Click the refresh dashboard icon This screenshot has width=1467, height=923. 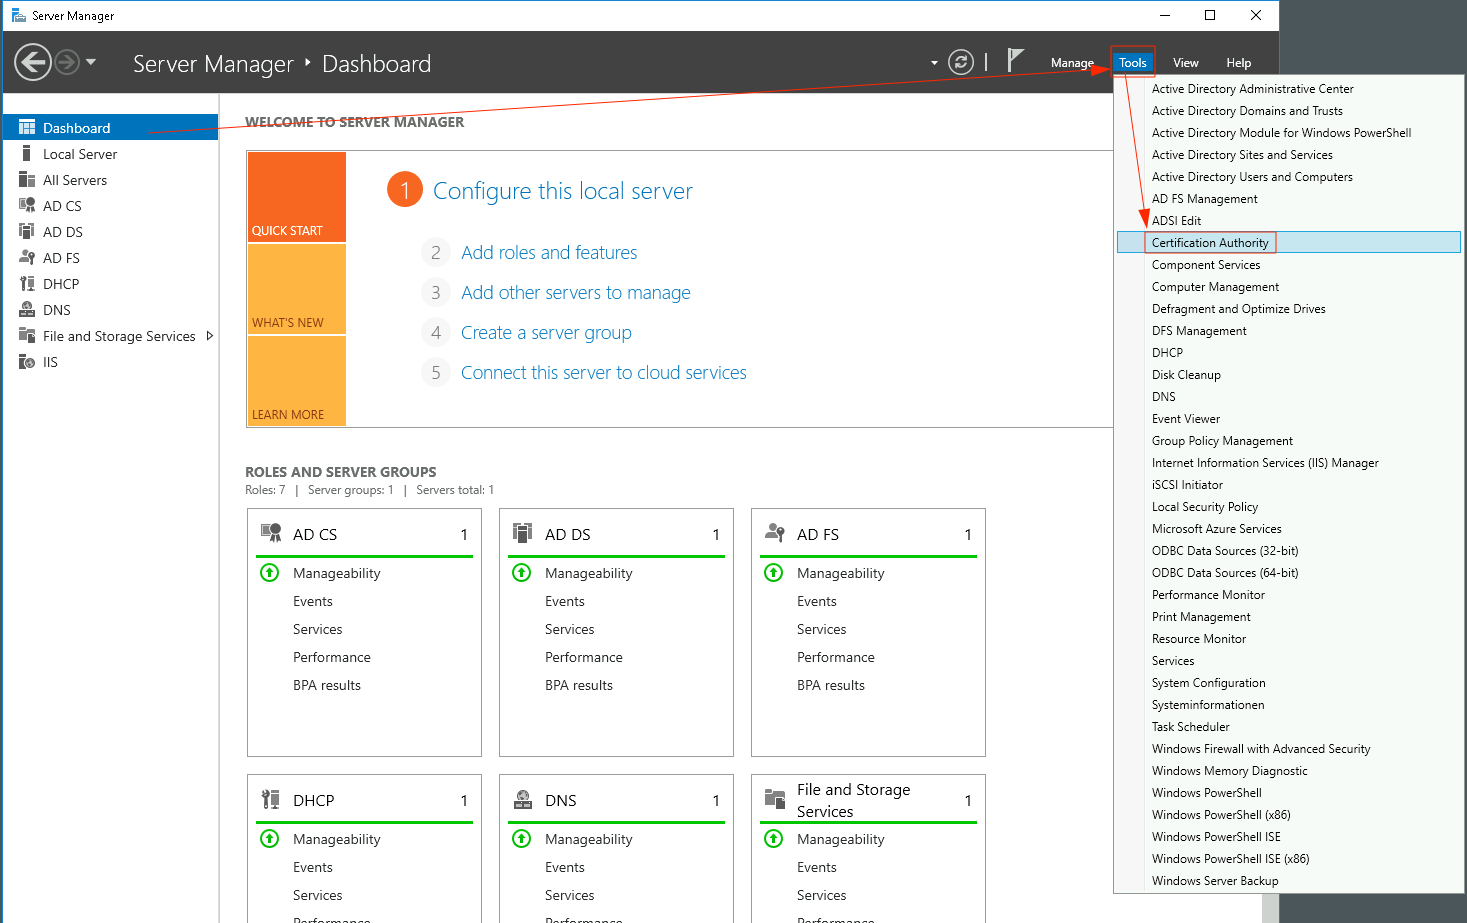(960, 62)
